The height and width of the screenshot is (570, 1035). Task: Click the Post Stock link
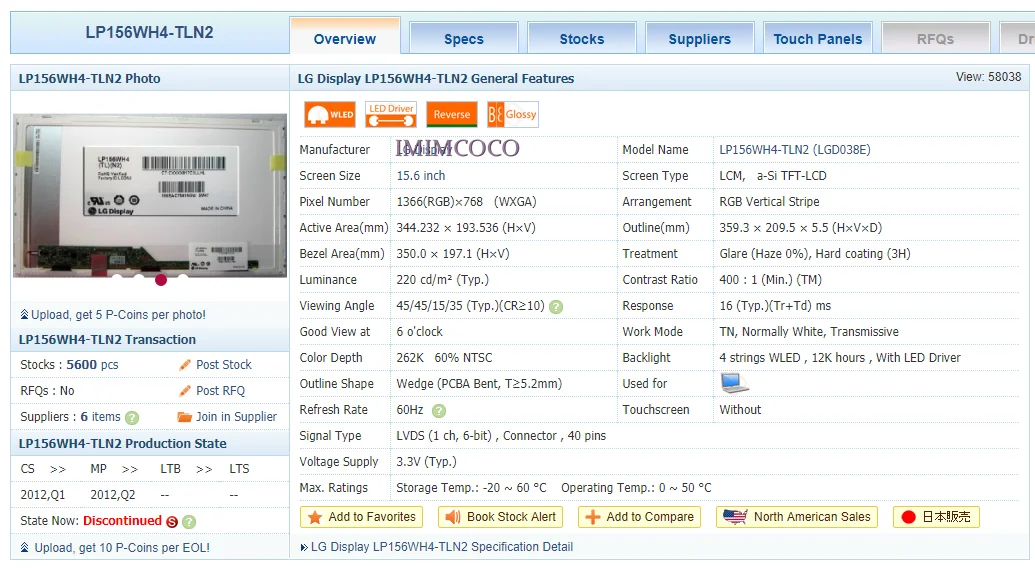coord(224,365)
